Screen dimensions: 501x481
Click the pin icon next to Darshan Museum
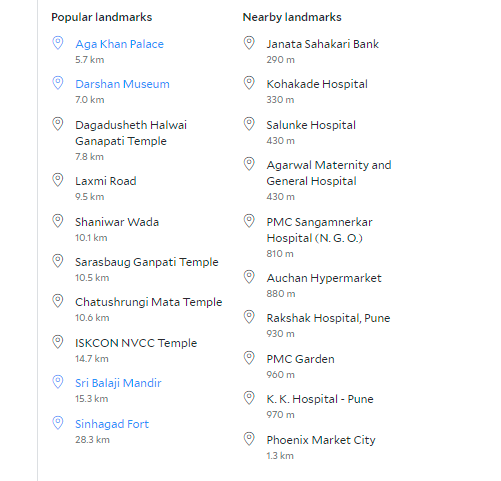coord(58,83)
